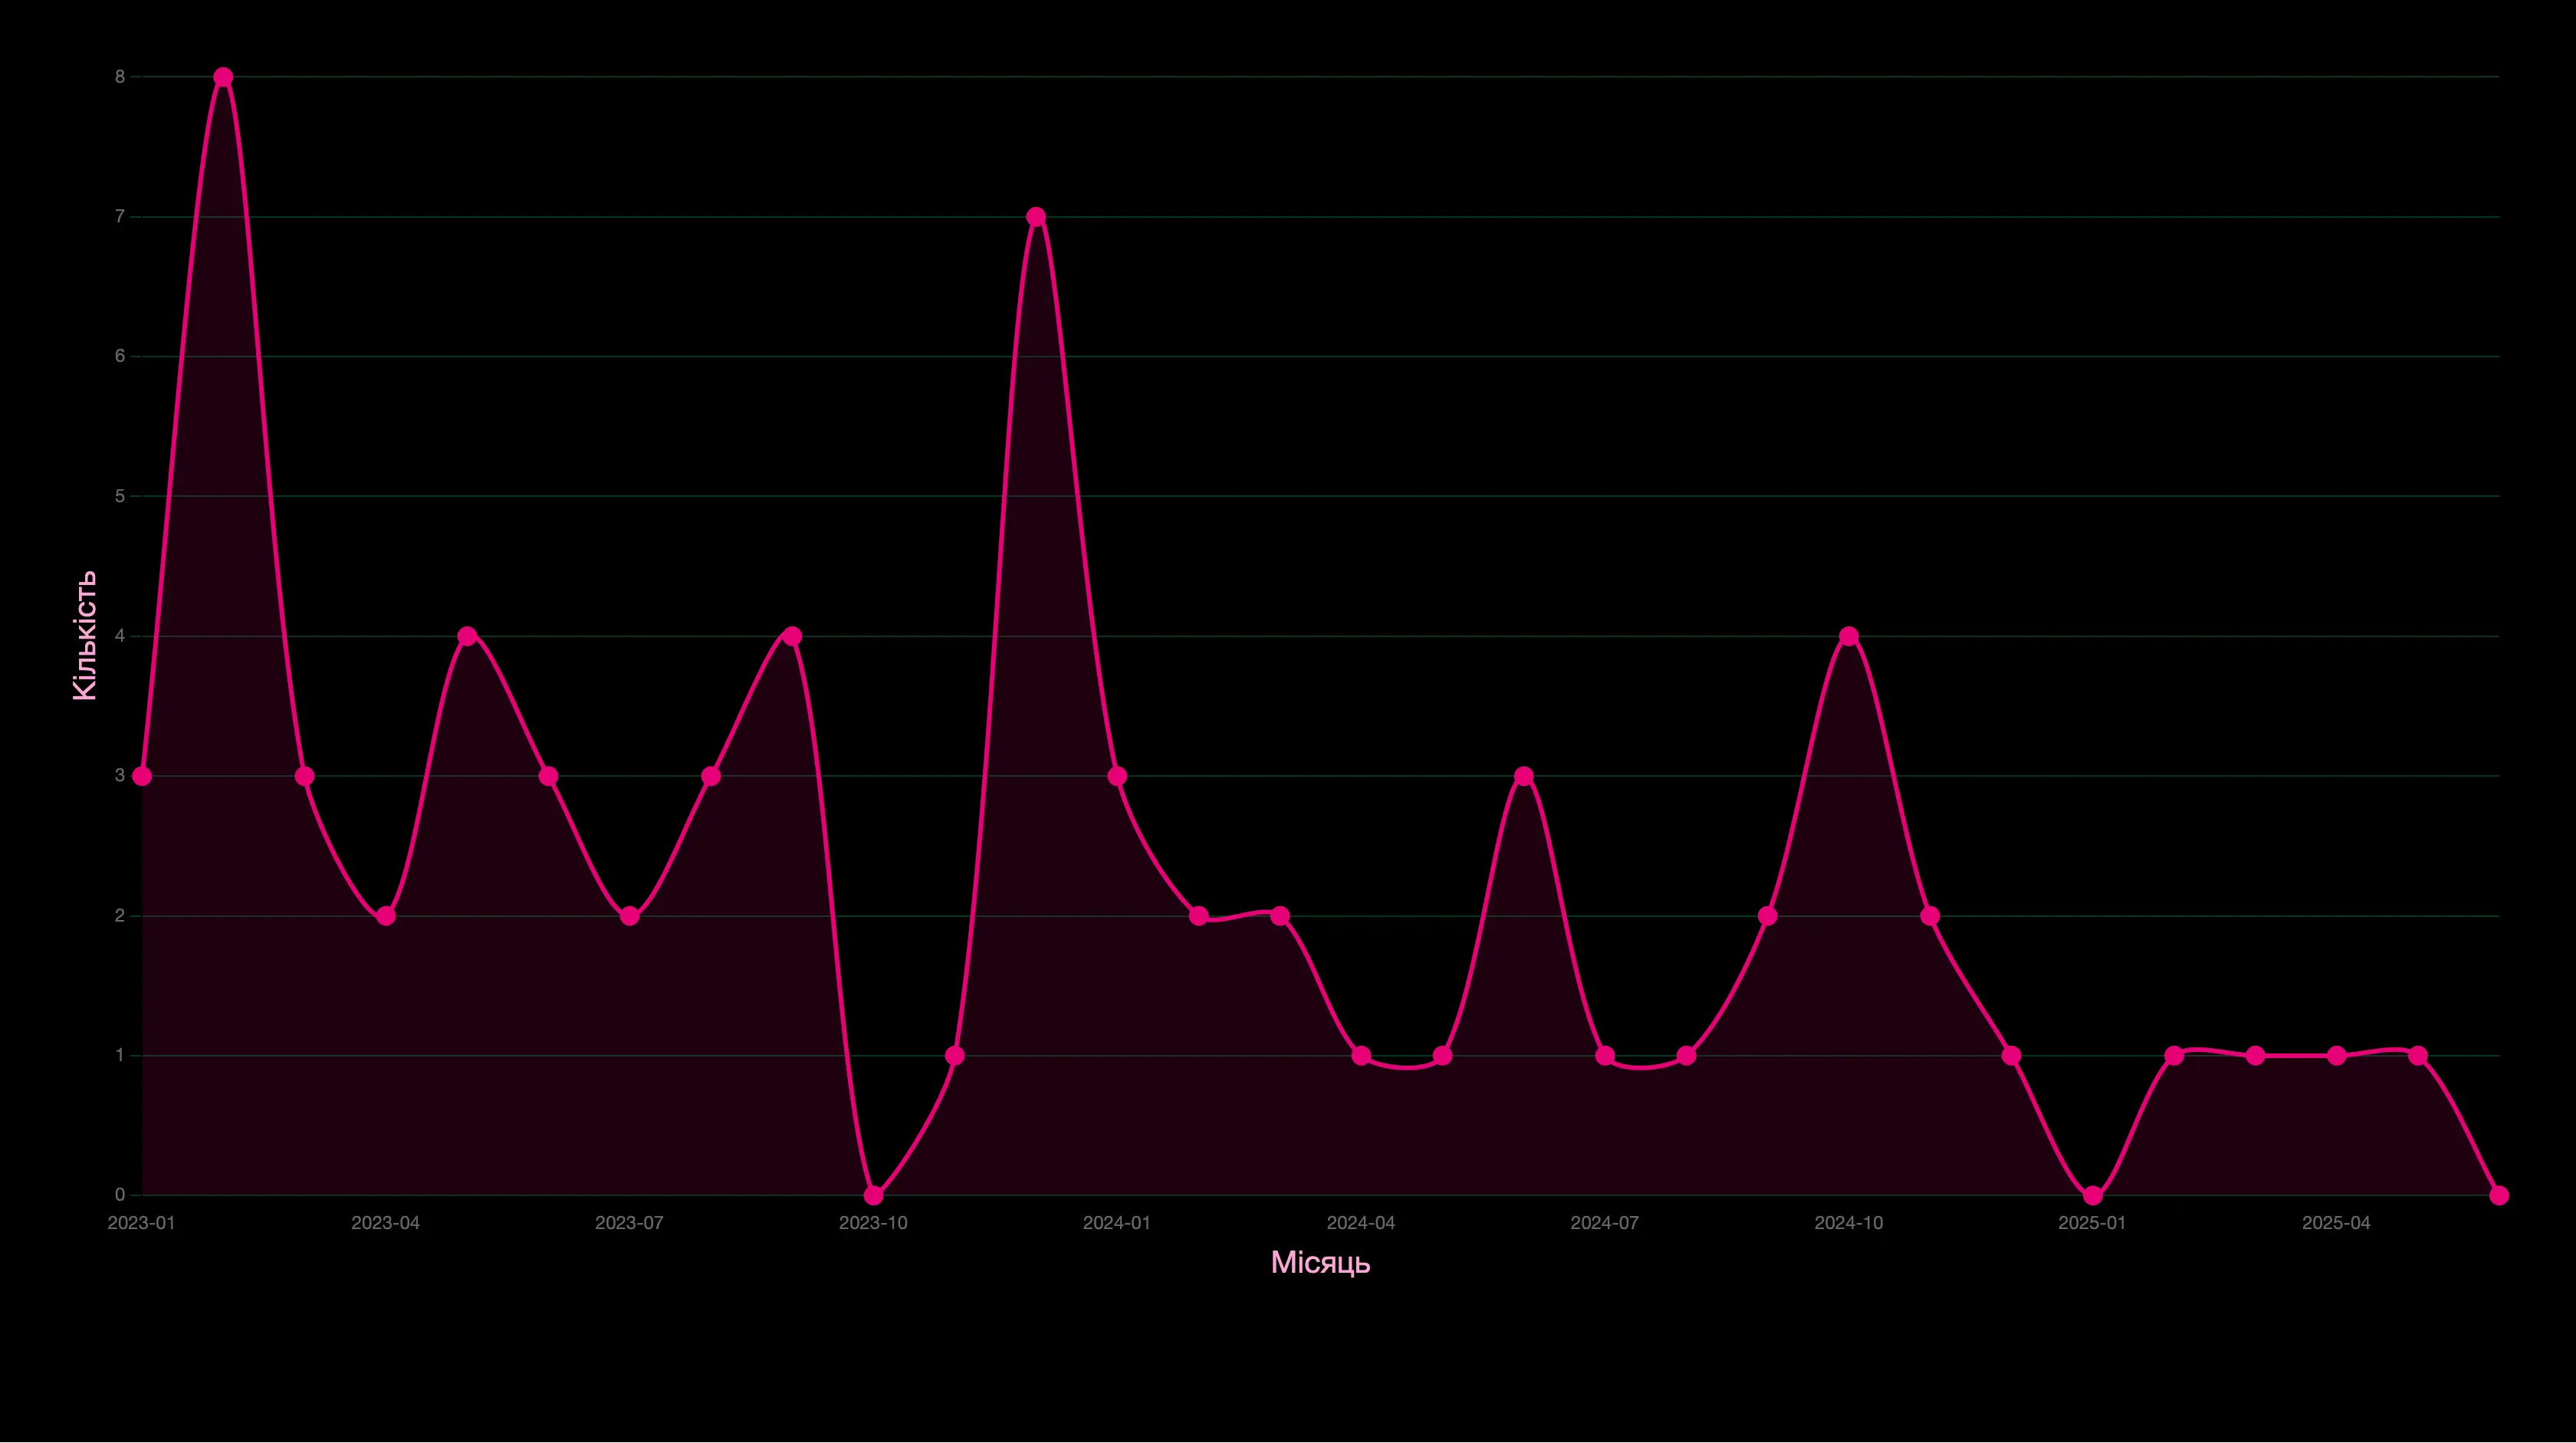Click the x-axis label 2023-04

[385, 1223]
